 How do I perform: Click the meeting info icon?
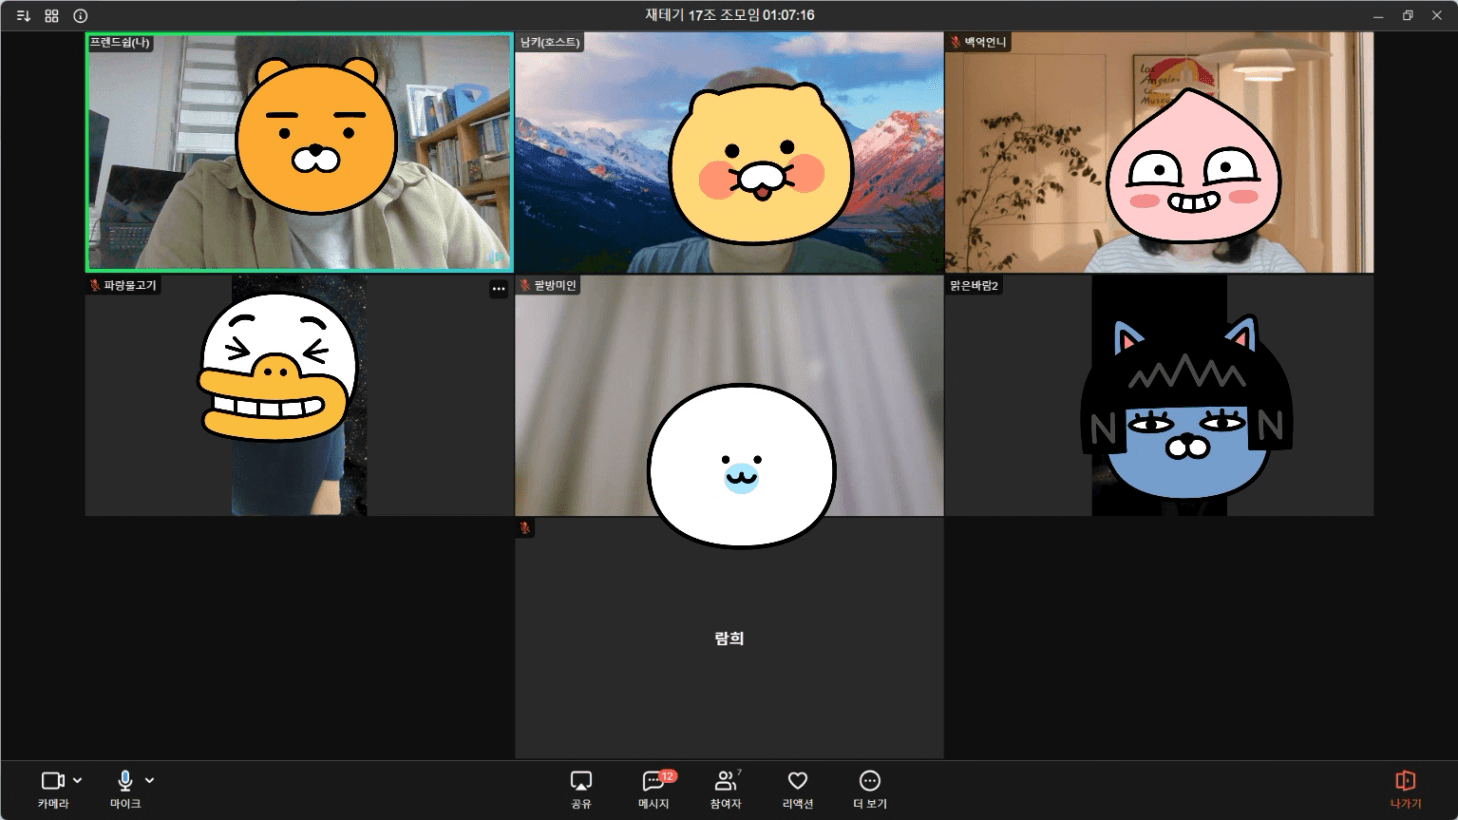click(x=81, y=16)
